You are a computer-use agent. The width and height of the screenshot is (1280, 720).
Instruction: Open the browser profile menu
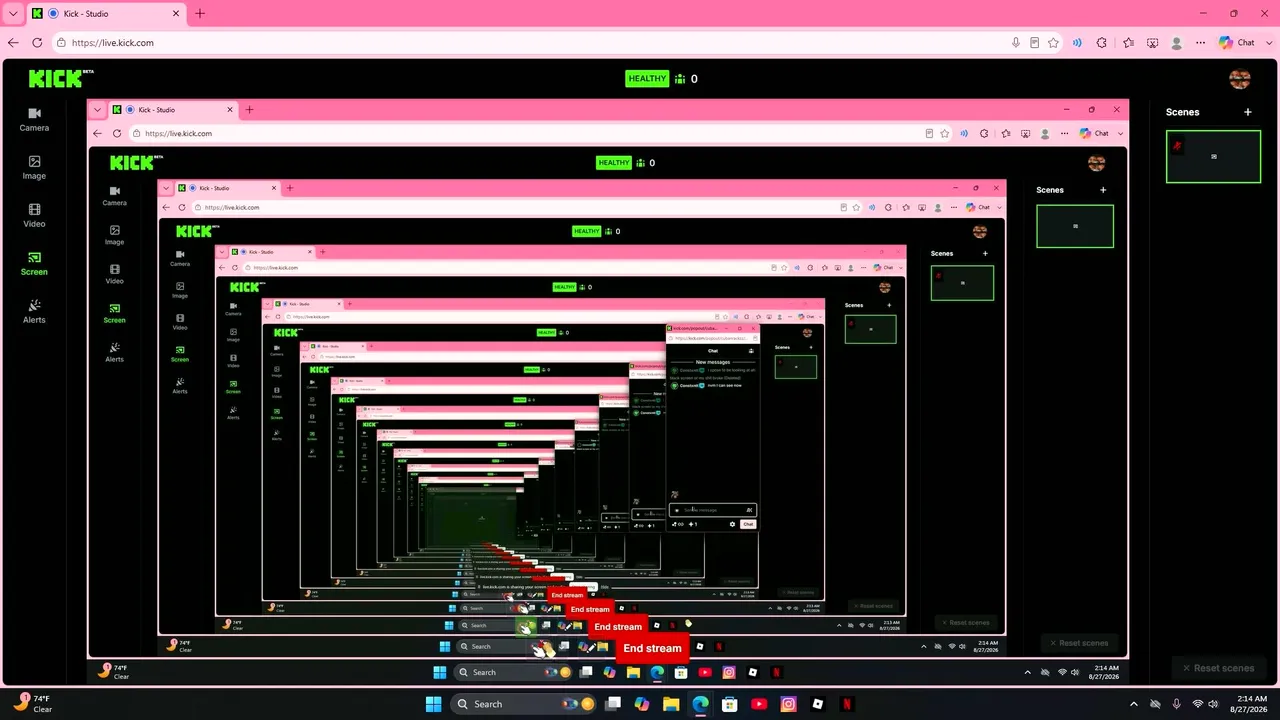pos(1177,43)
